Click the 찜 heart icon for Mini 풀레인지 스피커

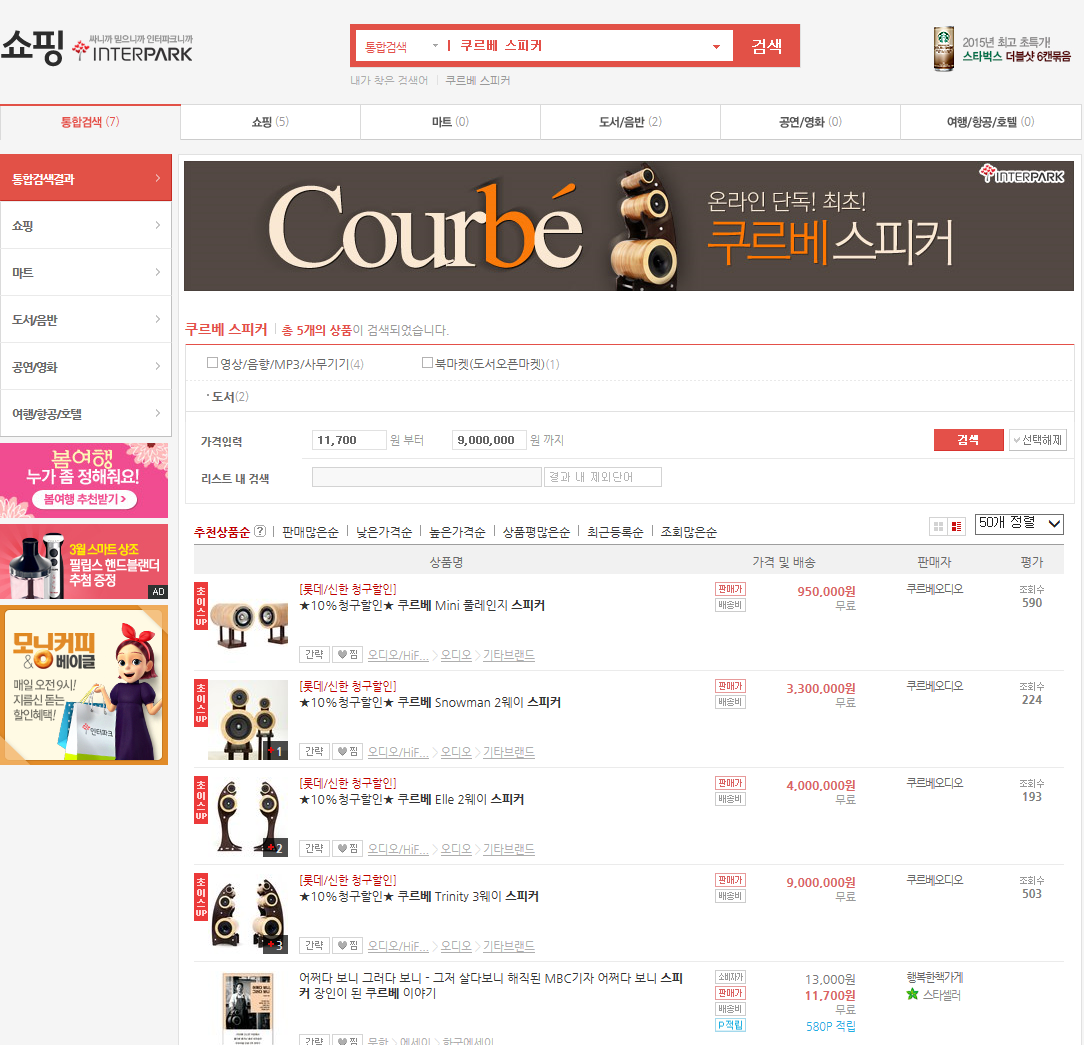coord(348,655)
